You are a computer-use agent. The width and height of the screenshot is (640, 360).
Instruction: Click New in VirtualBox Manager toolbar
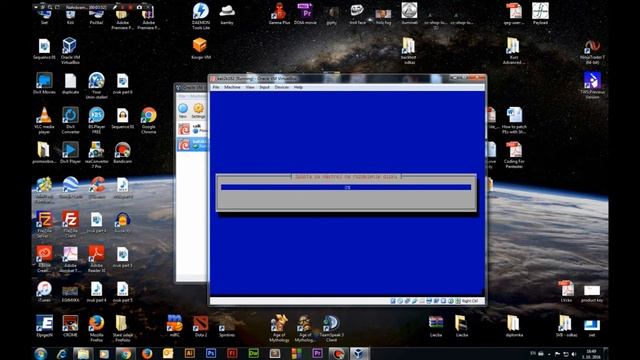pos(183,110)
